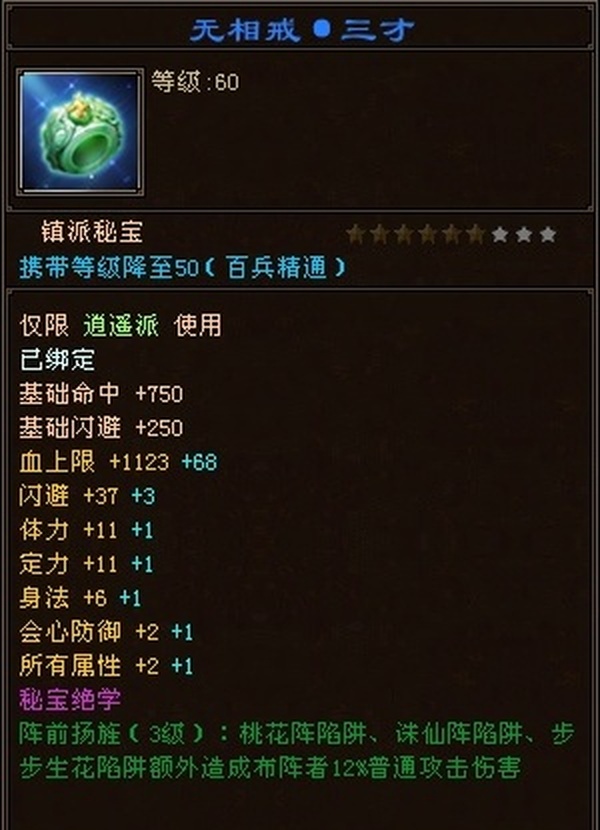Click the purple 秘宝绝学 heading
This screenshot has width=600, height=830.
tap(70, 699)
